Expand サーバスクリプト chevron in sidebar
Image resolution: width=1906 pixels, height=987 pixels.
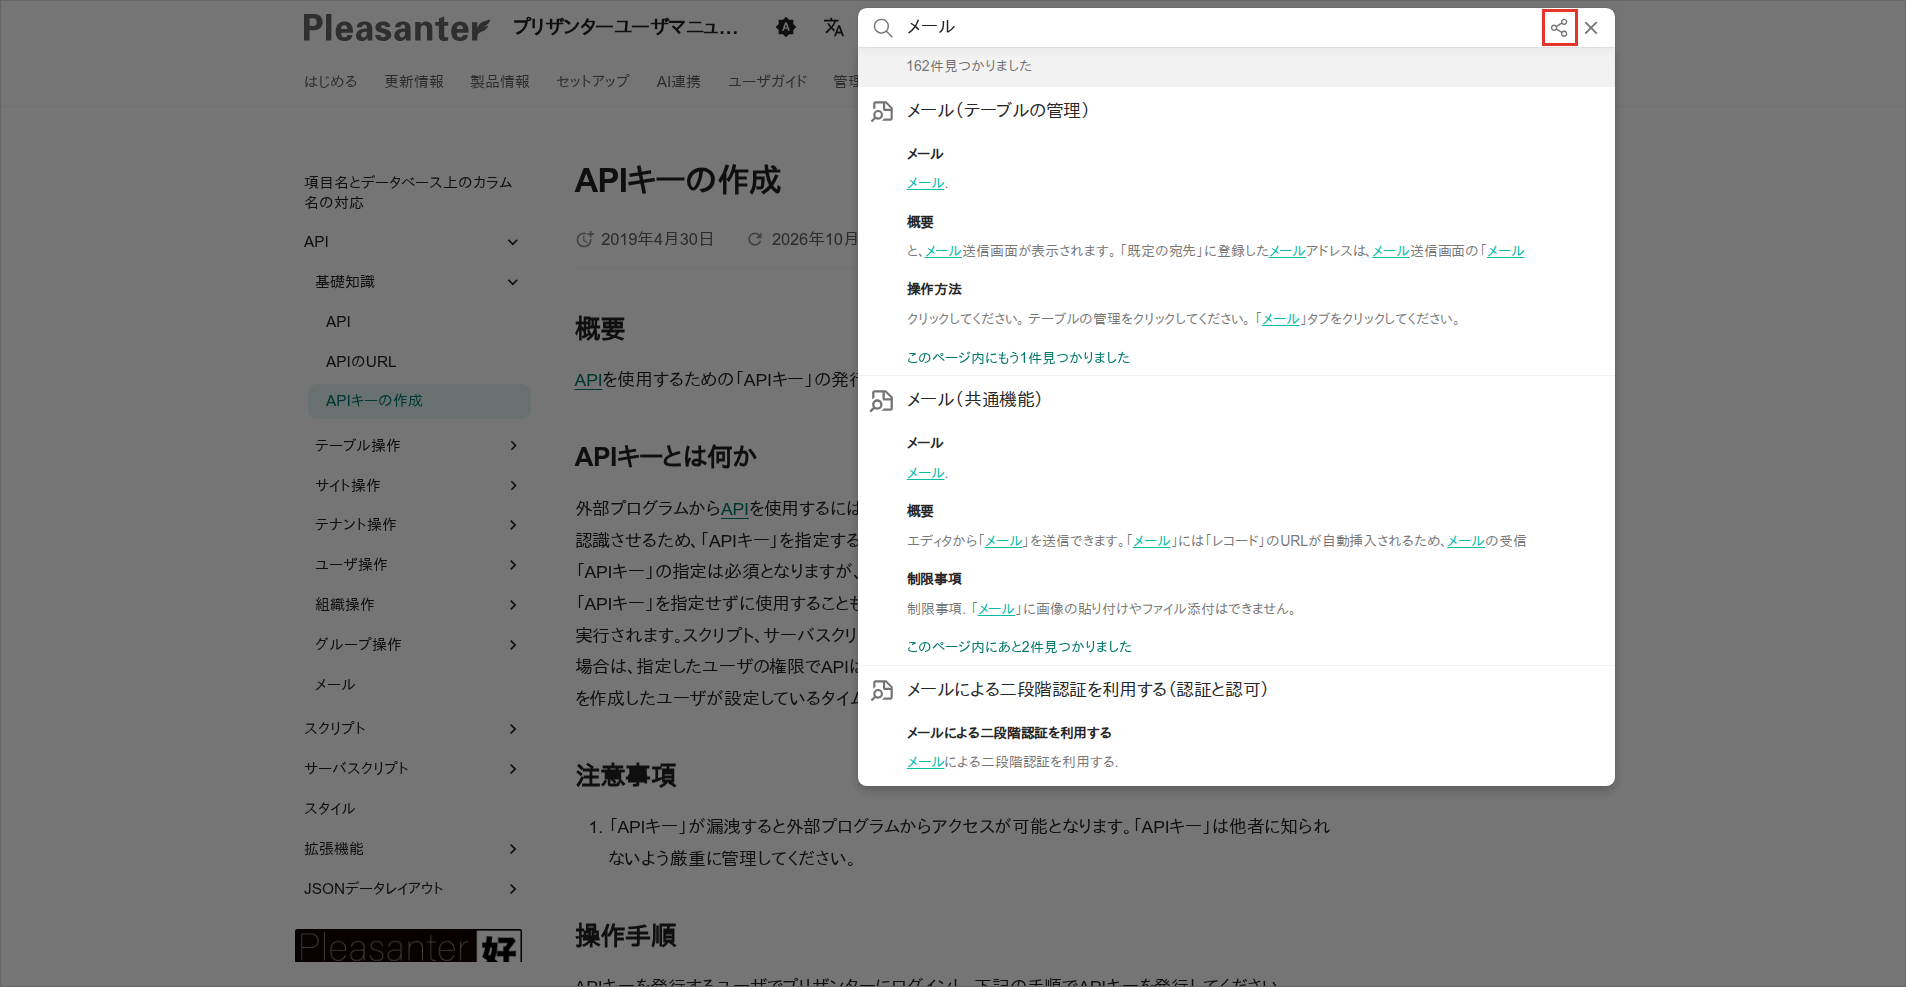pyautogui.click(x=513, y=769)
